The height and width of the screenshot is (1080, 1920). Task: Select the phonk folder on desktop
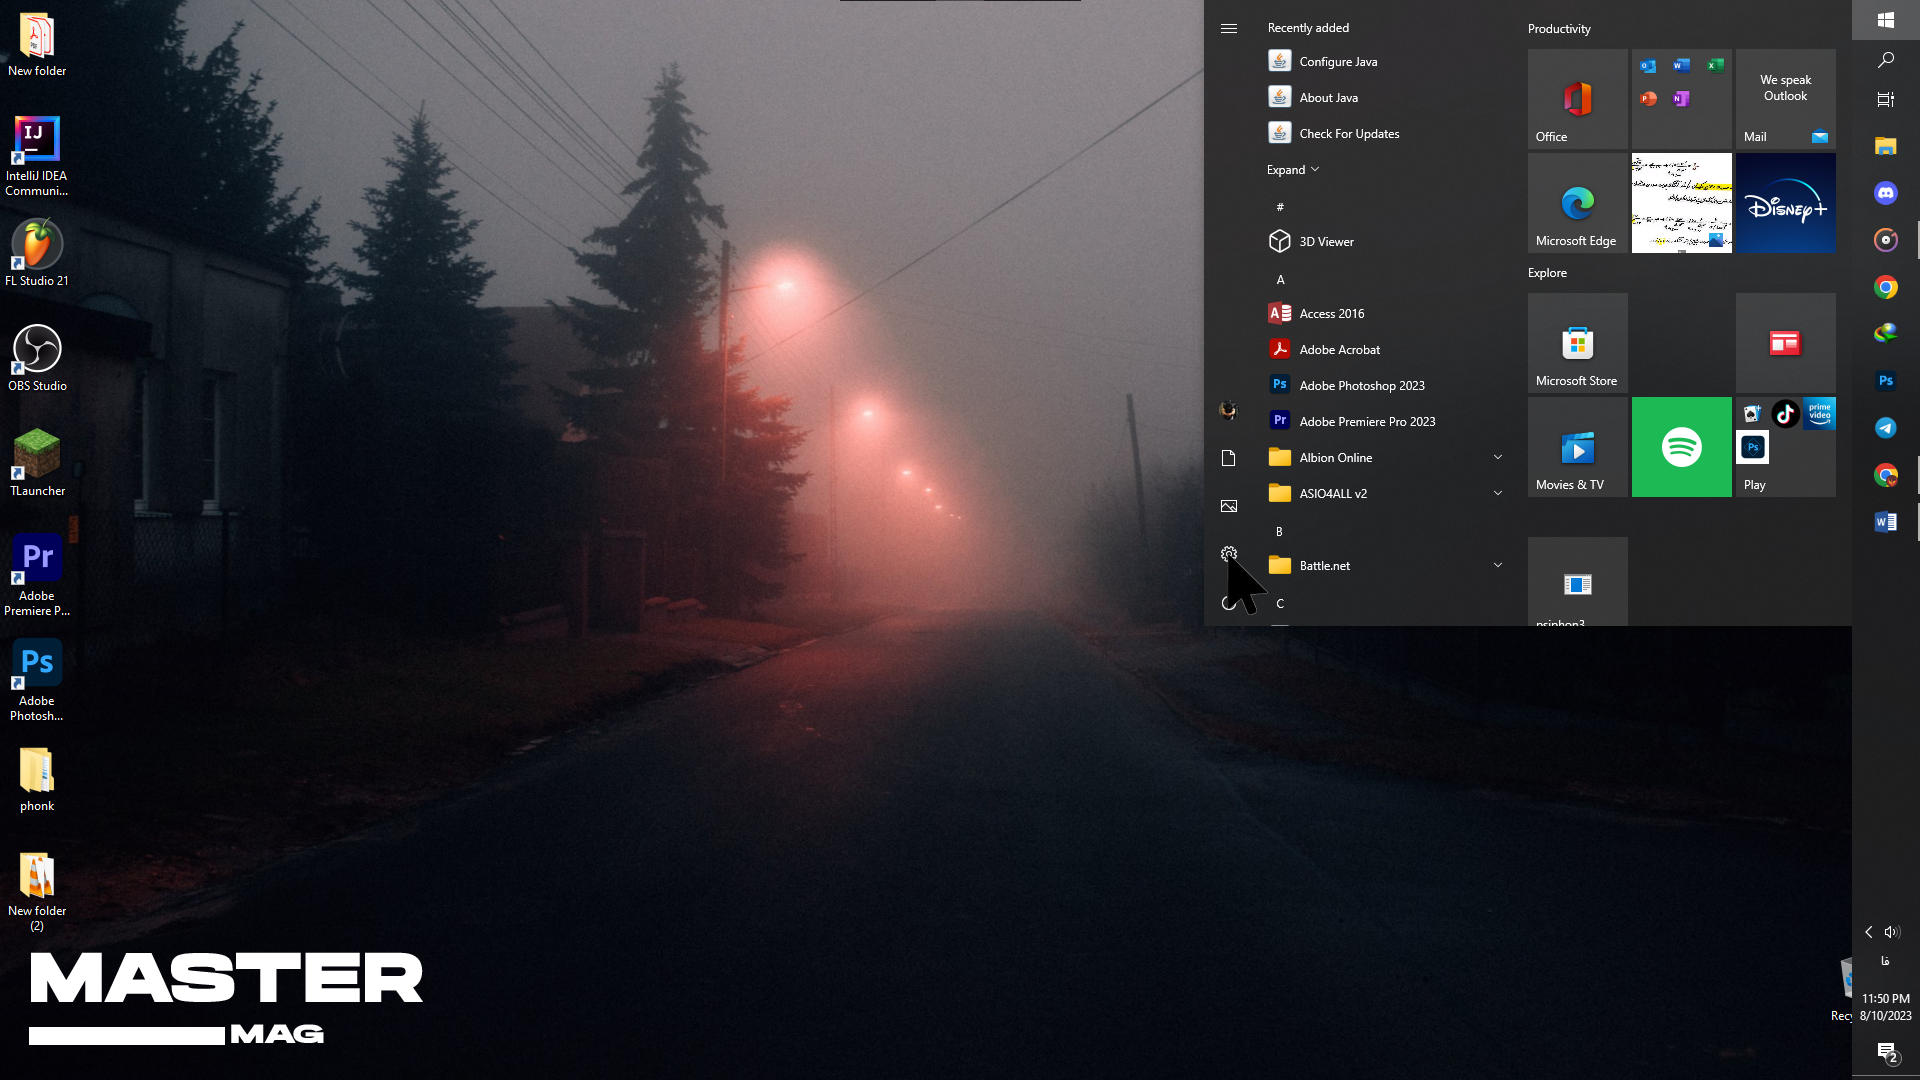(37, 779)
